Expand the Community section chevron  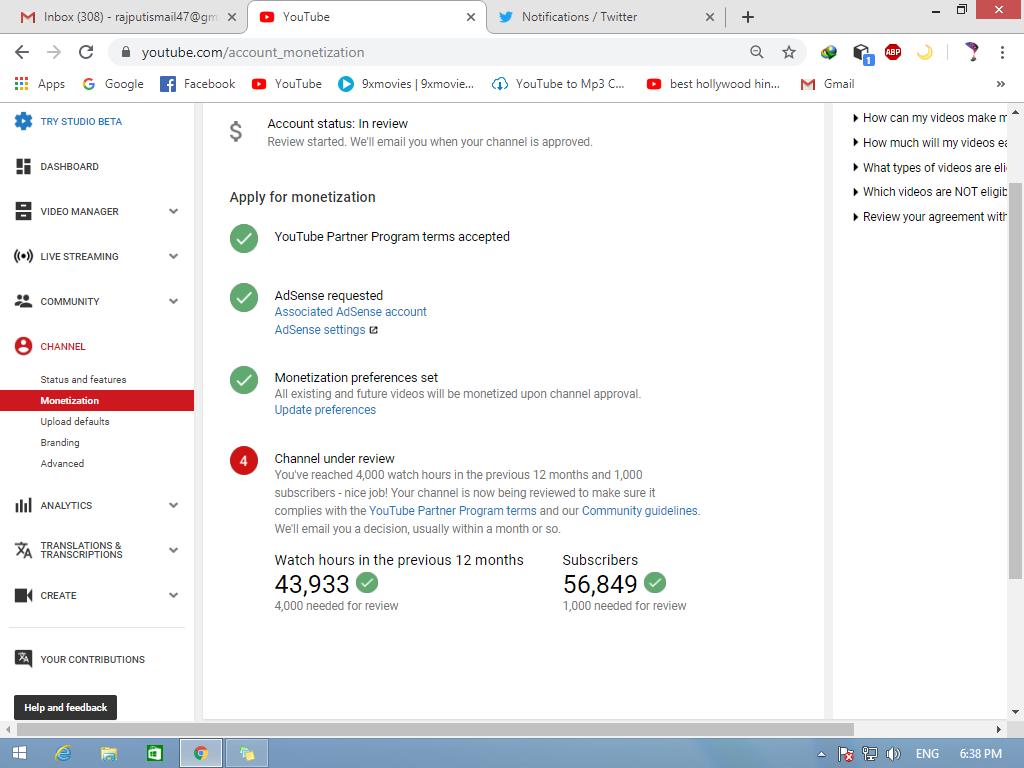(x=173, y=301)
